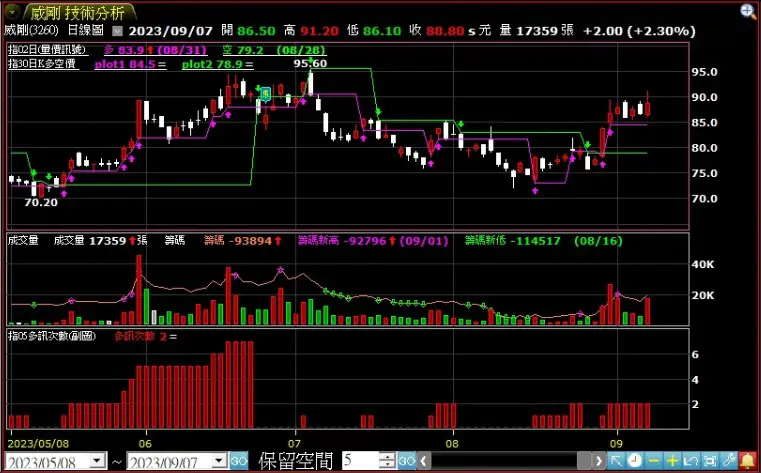Viewport: 761px width, 473px height.
Task: Click the 2023/09/07 date in the quote header
Action: click(171, 31)
